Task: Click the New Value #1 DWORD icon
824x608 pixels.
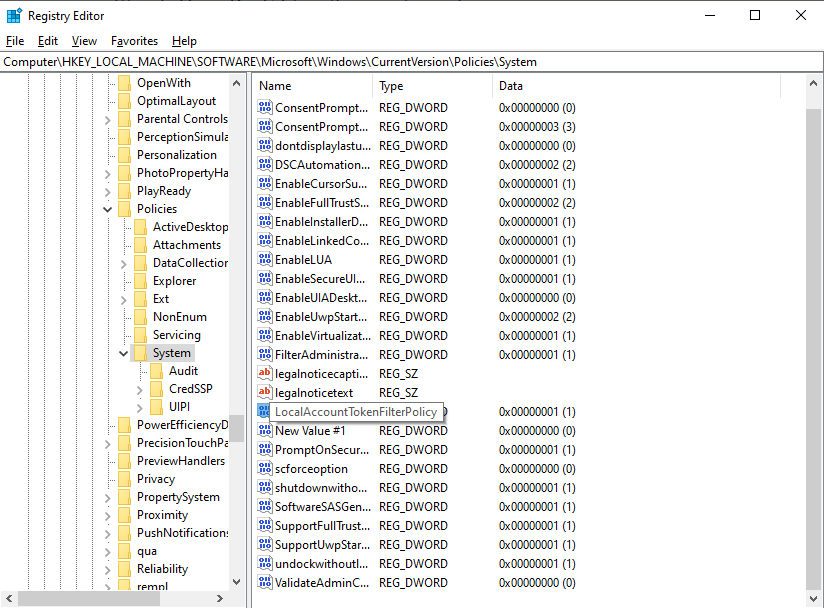Action: (265, 431)
